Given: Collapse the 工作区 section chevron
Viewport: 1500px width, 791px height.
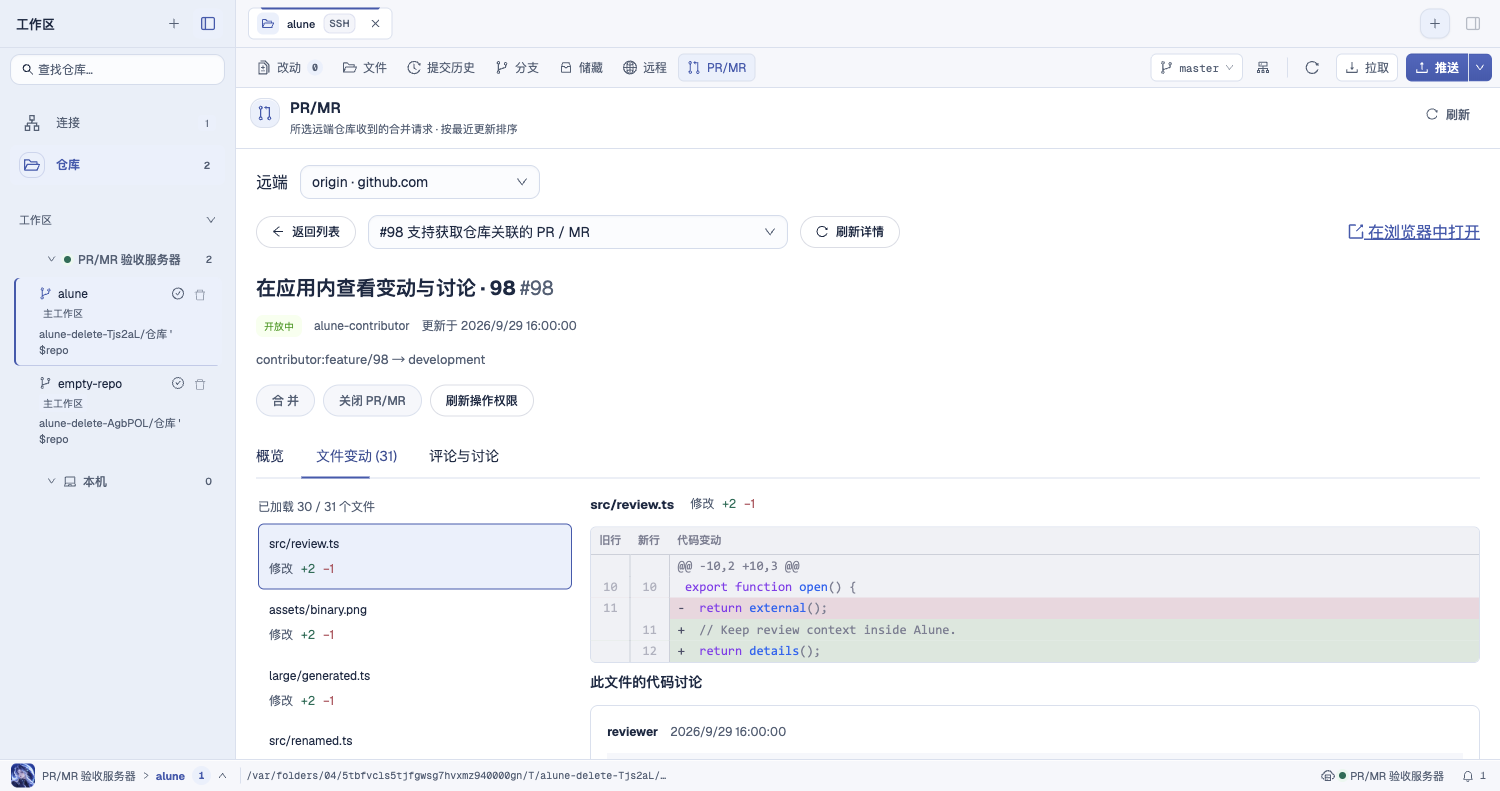Looking at the screenshot, I should [210, 220].
